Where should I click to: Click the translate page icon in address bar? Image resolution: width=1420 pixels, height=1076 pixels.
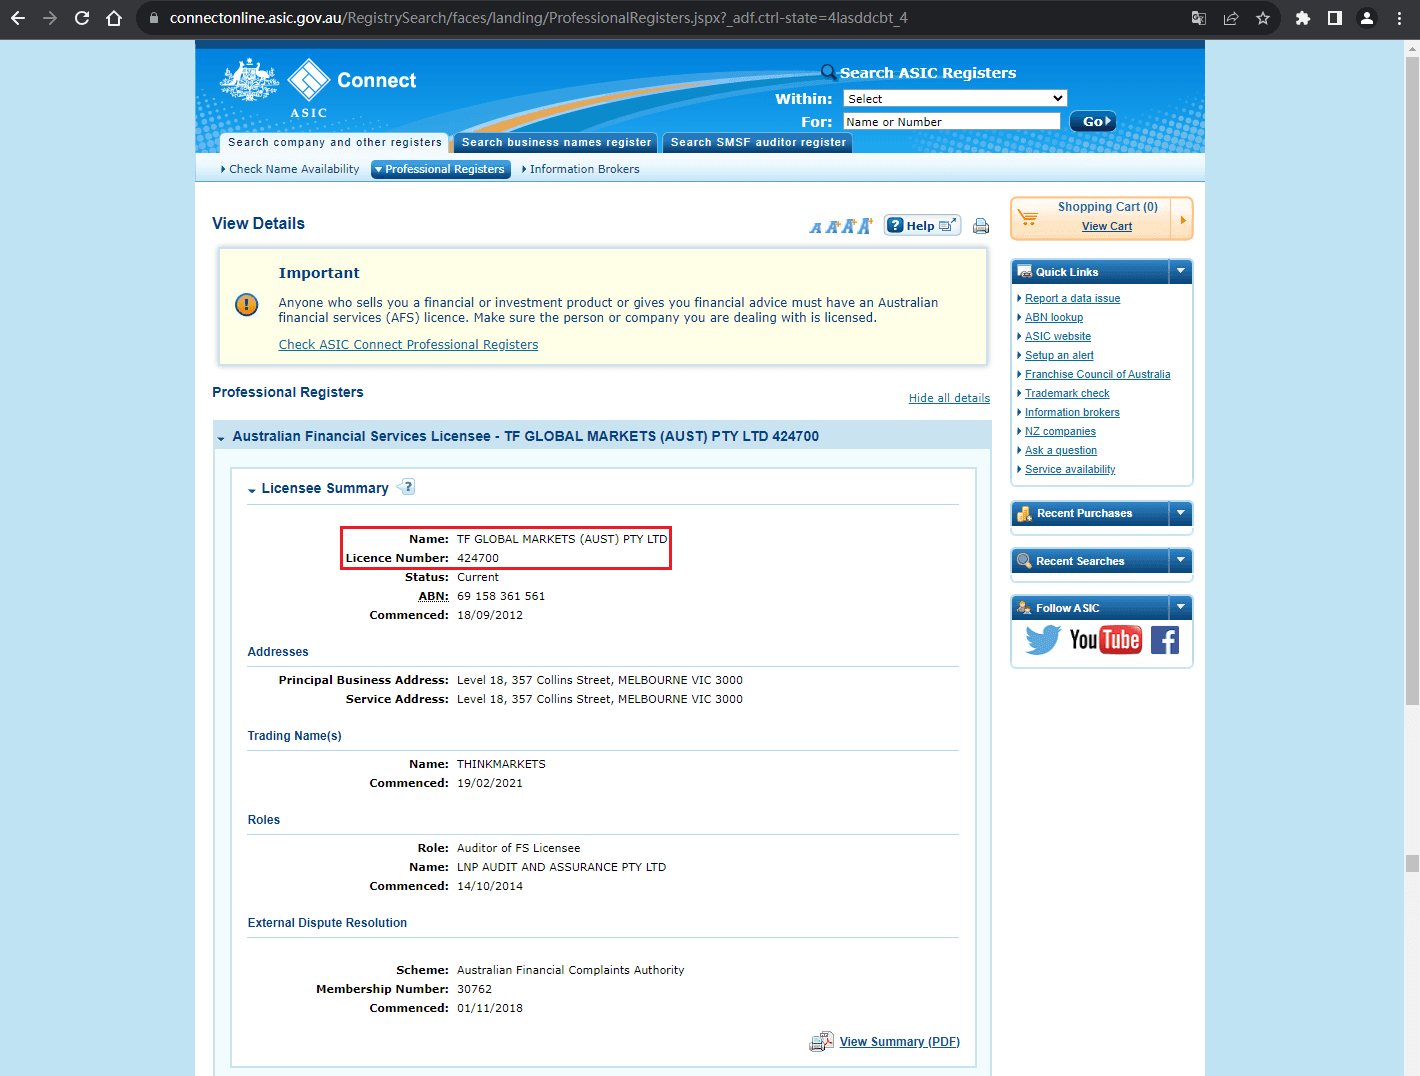pos(1199,18)
